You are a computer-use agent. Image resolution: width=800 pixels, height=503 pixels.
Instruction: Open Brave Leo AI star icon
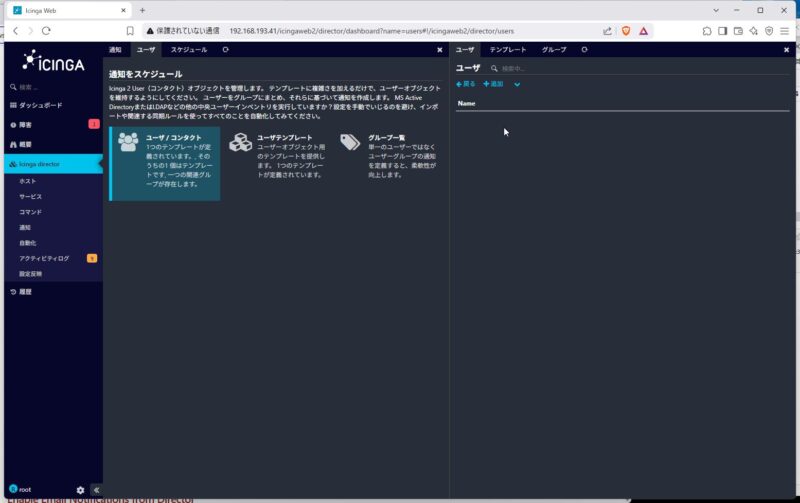pos(754,31)
